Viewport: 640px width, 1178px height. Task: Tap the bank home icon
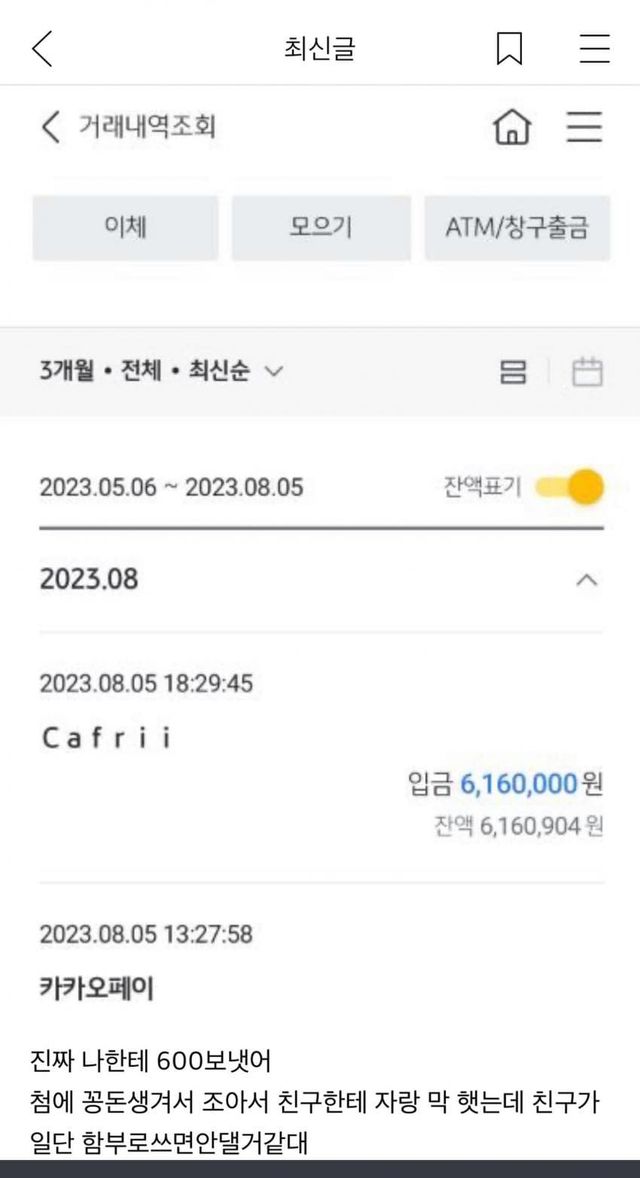pos(512,127)
